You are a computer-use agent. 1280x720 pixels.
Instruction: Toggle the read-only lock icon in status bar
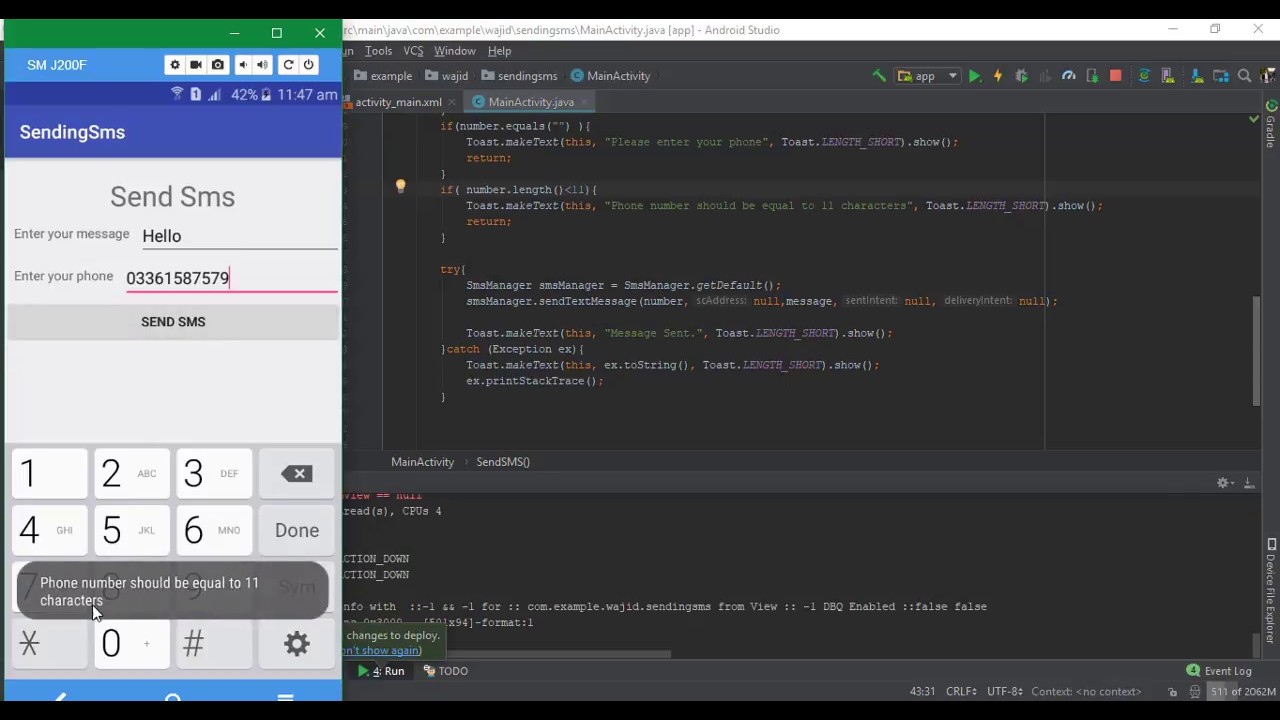(1173, 692)
